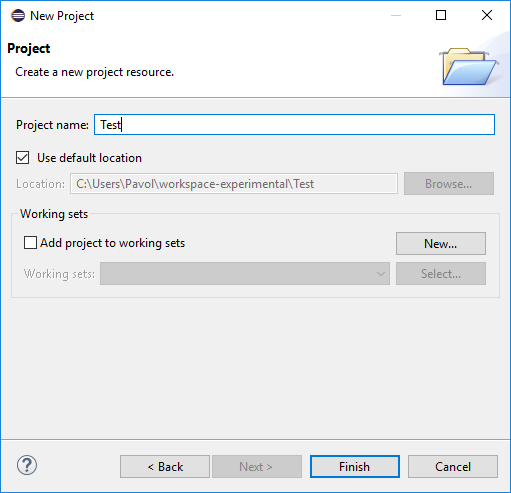The height and width of the screenshot is (493, 511).
Task: Click the disabled Next > button
Action: [x=257, y=467]
